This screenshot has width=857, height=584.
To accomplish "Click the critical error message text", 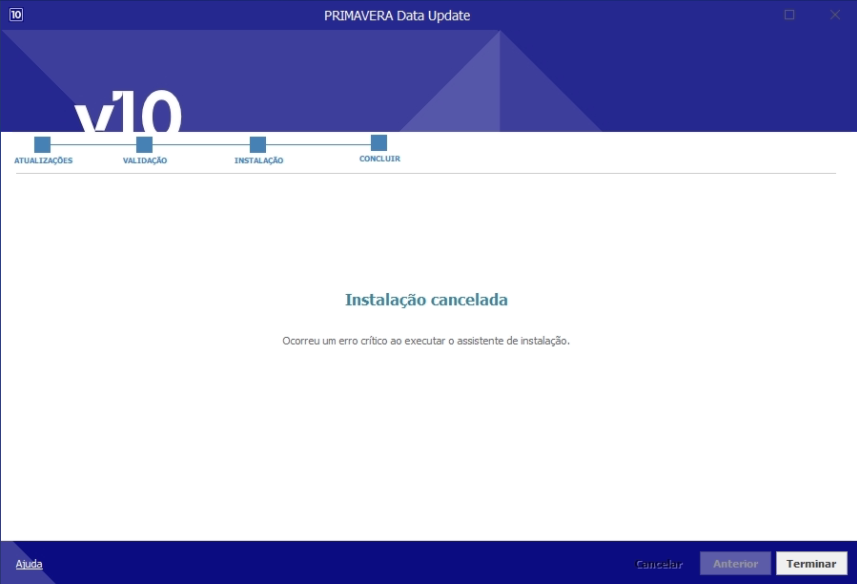I will pos(426,341).
